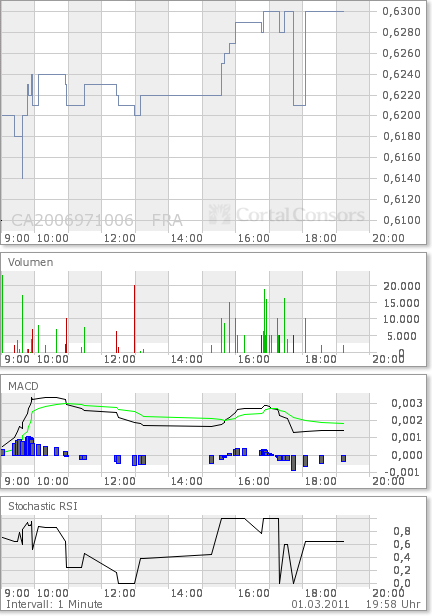Viewport: 432px width, 616px height.
Task: Click 16:00 on the Volumen time axis
Action: 254,359
